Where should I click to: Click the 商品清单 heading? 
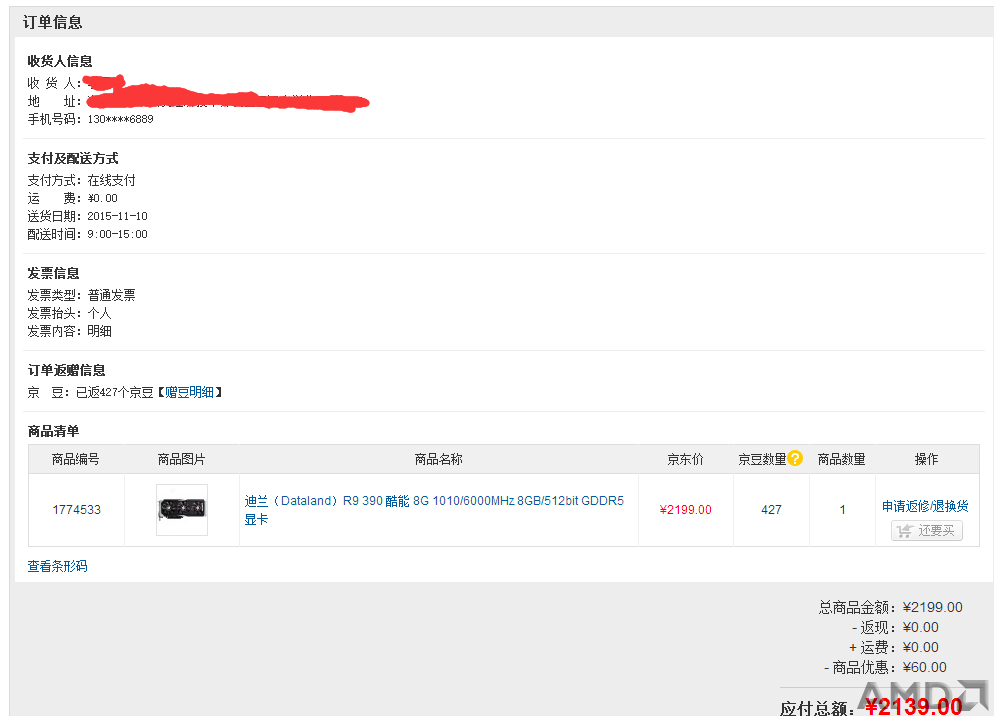[x=53, y=431]
